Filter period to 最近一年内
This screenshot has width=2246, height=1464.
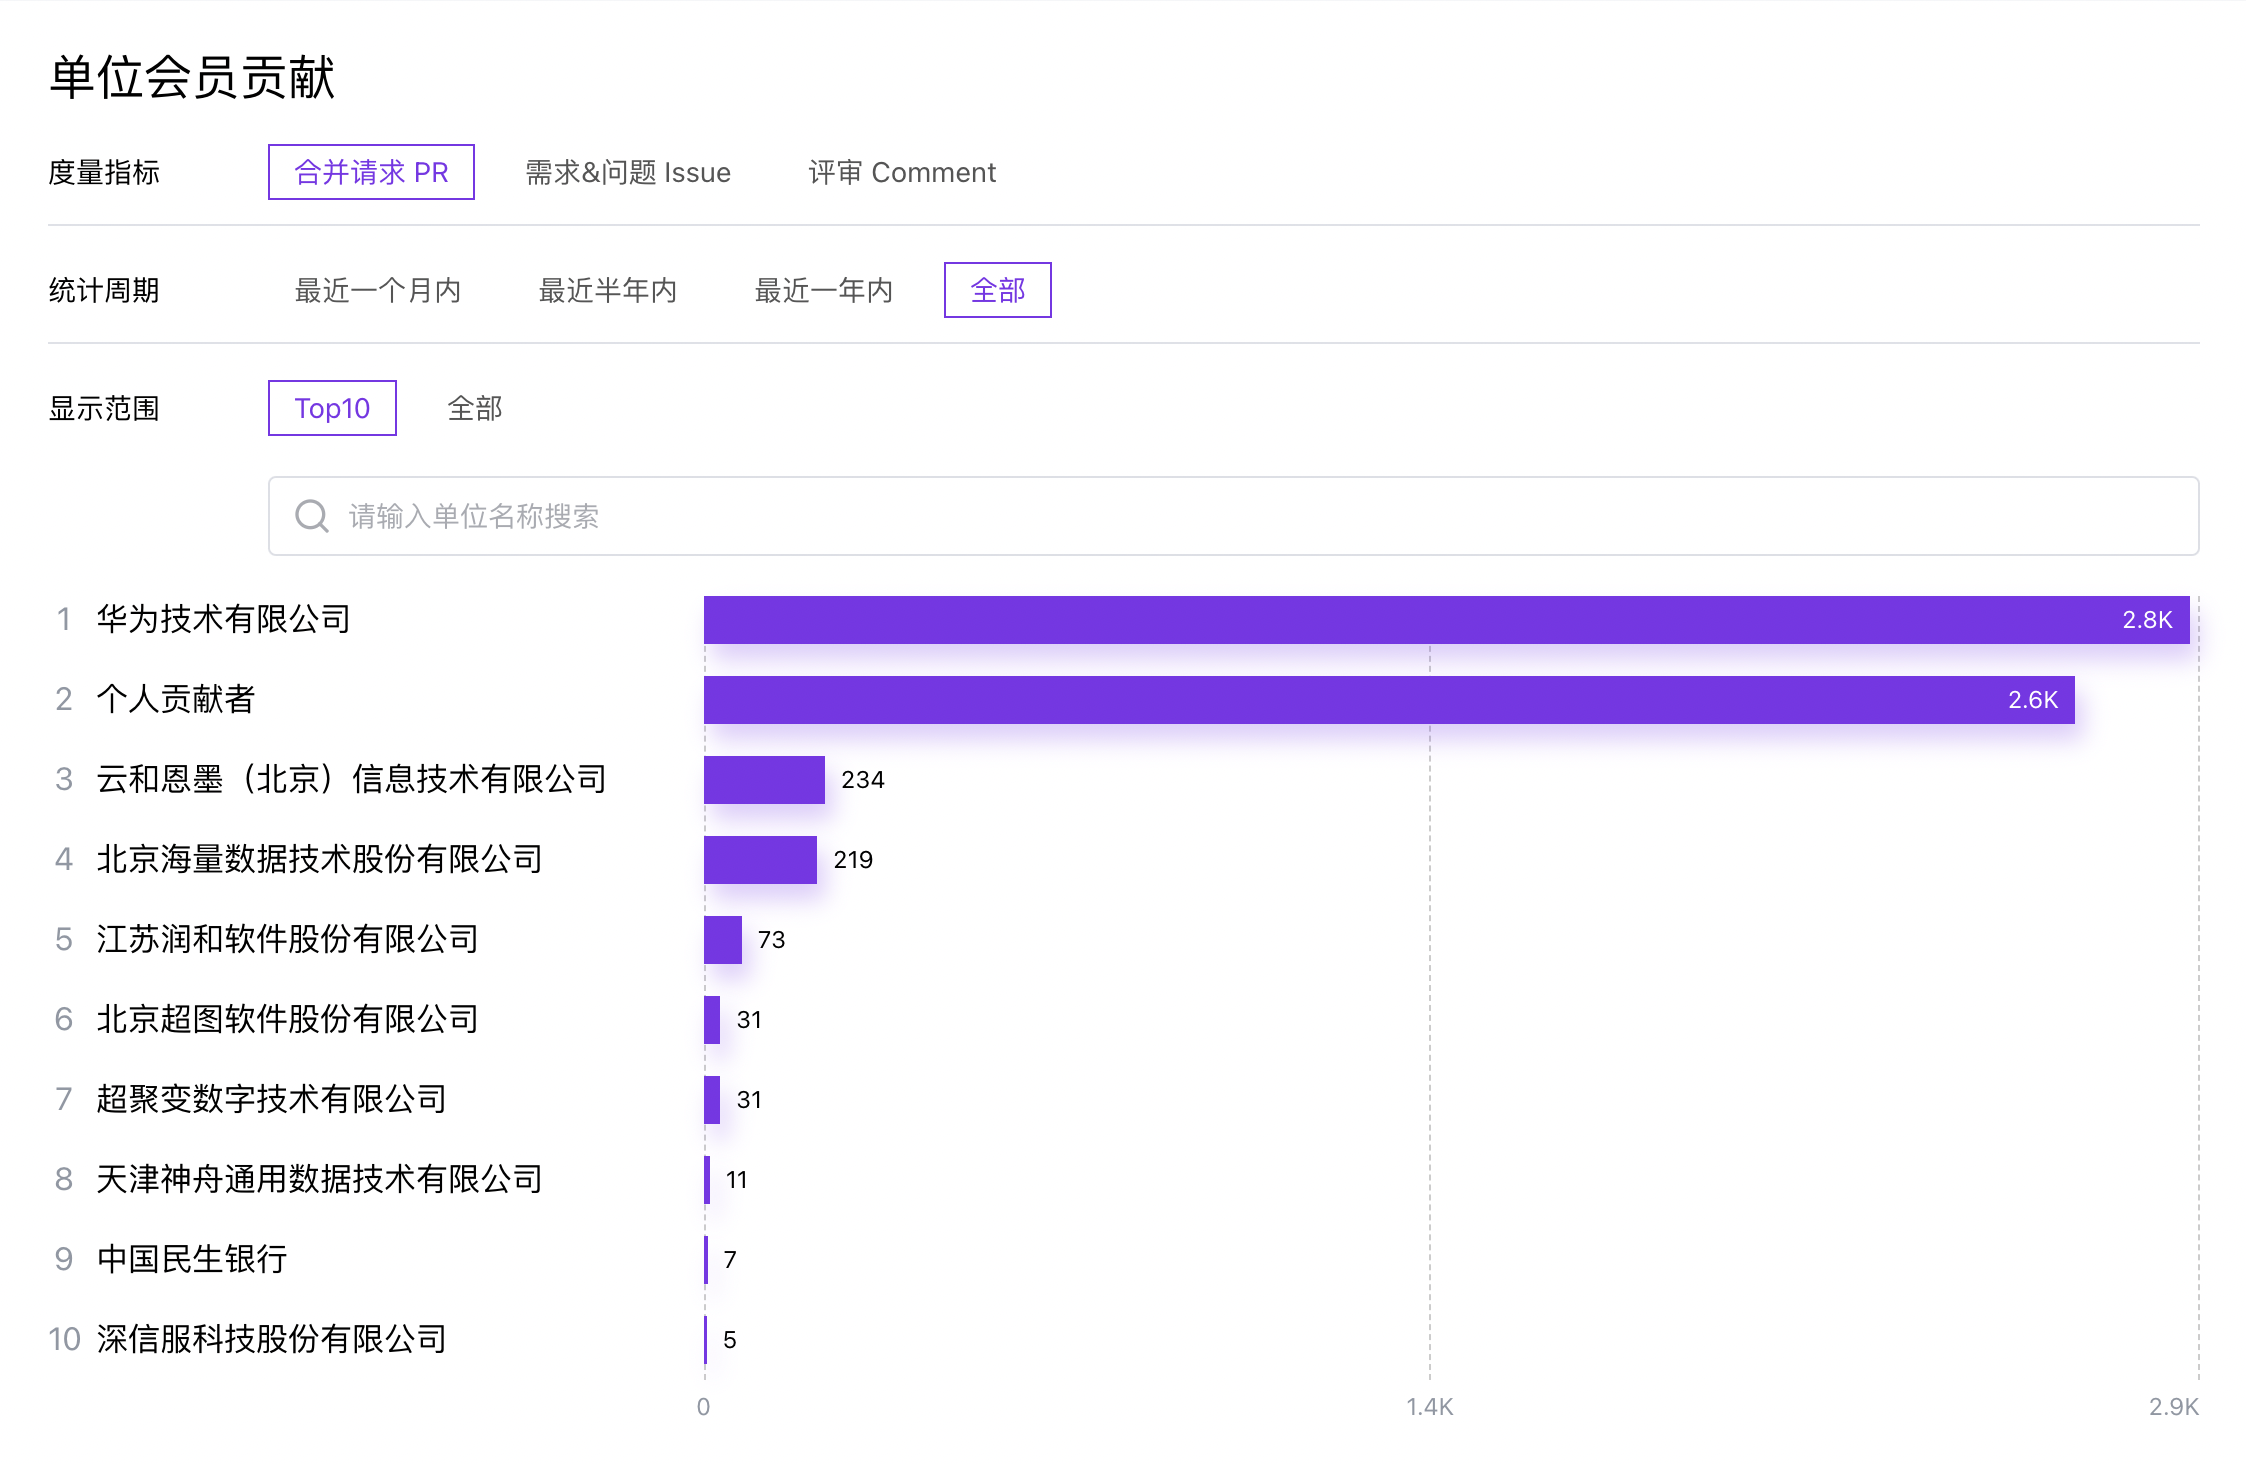pos(823,290)
